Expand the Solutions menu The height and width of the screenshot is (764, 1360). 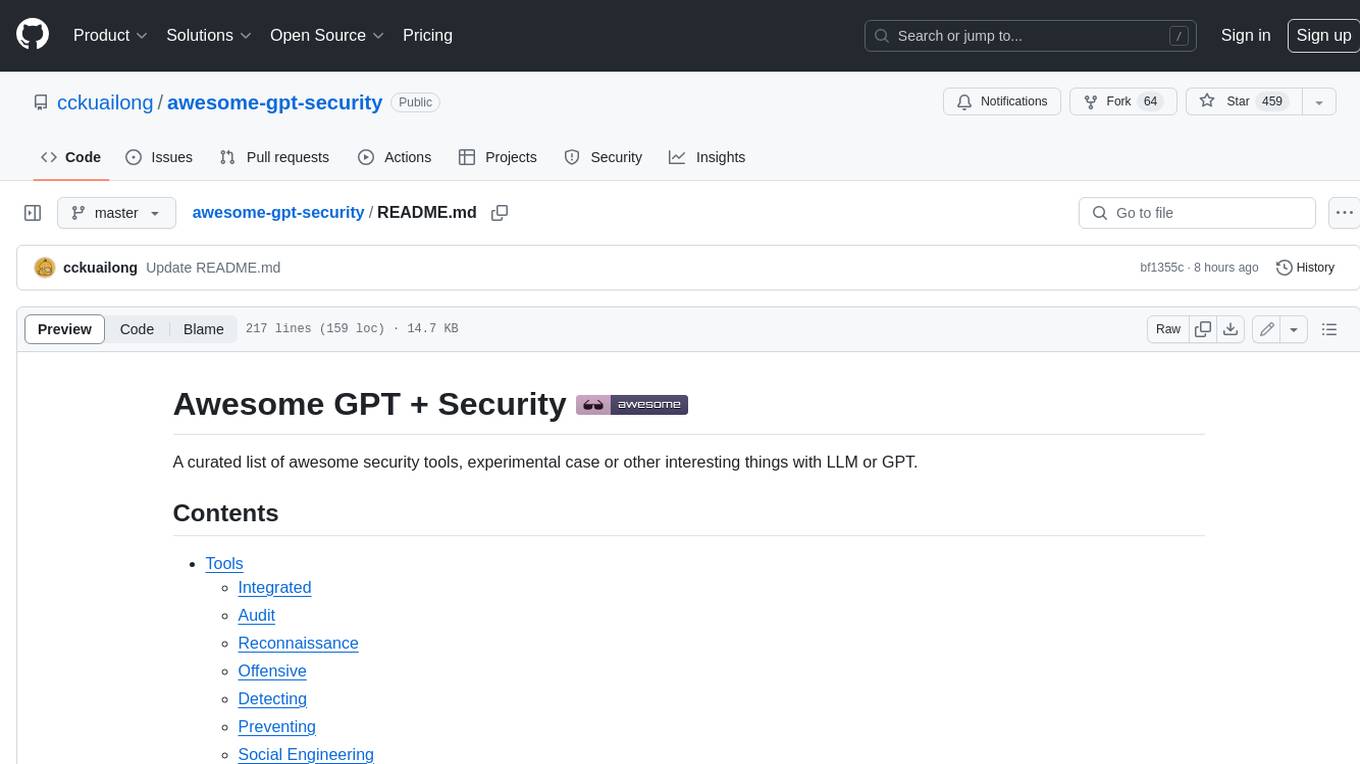coord(208,35)
